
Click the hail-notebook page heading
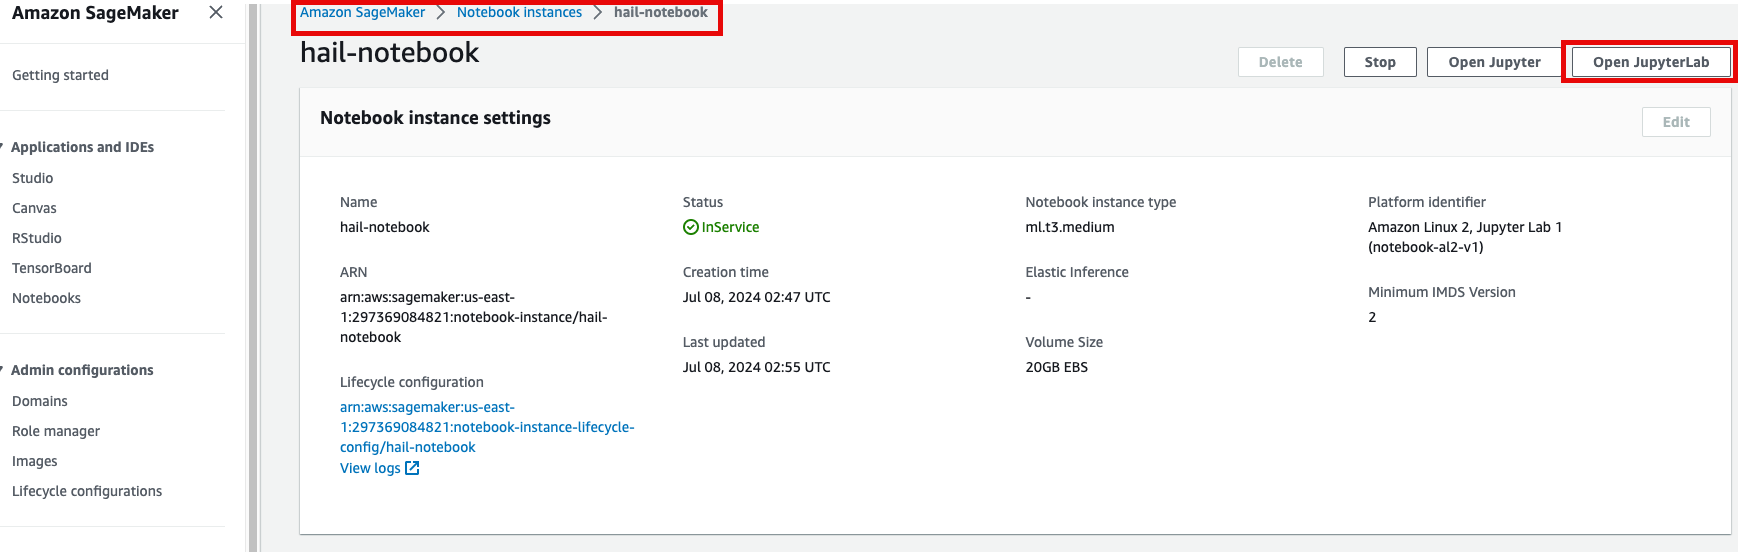[x=389, y=52]
